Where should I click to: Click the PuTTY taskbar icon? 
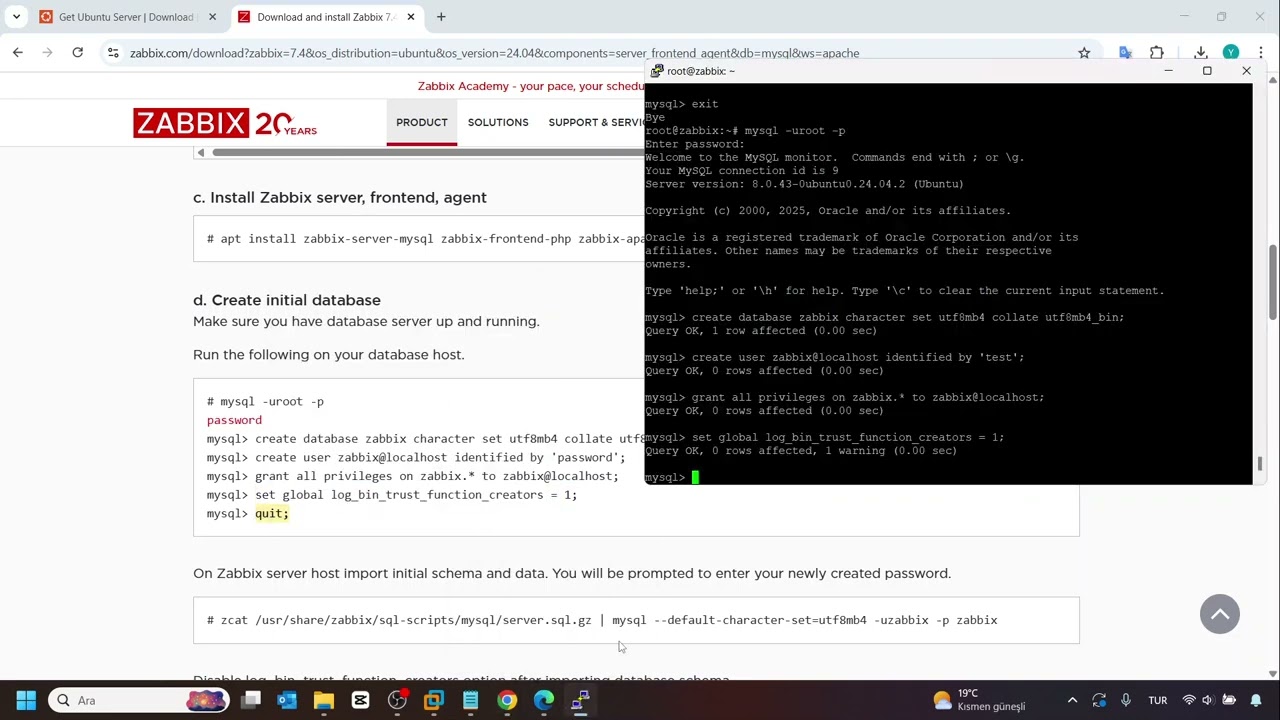point(580,700)
